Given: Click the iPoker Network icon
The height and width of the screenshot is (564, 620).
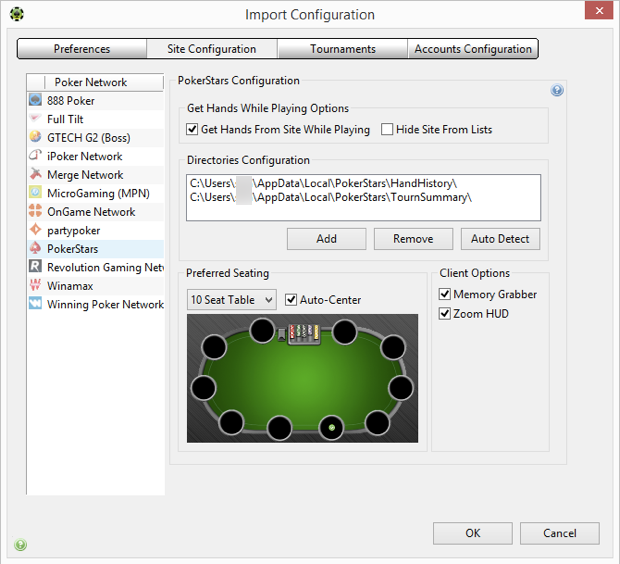Looking at the screenshot, I should point(35,155).
